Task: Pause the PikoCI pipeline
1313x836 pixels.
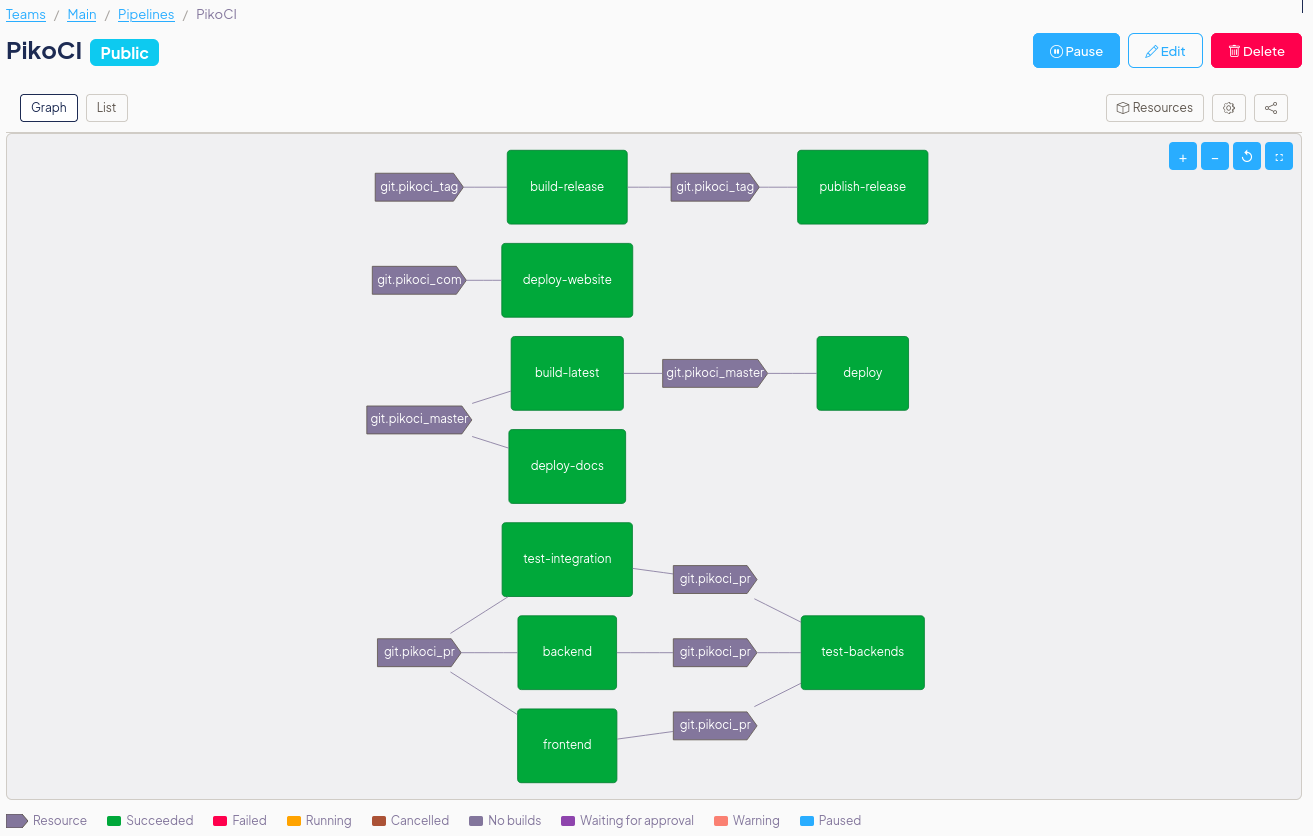Action: [x=1076, y=51]
